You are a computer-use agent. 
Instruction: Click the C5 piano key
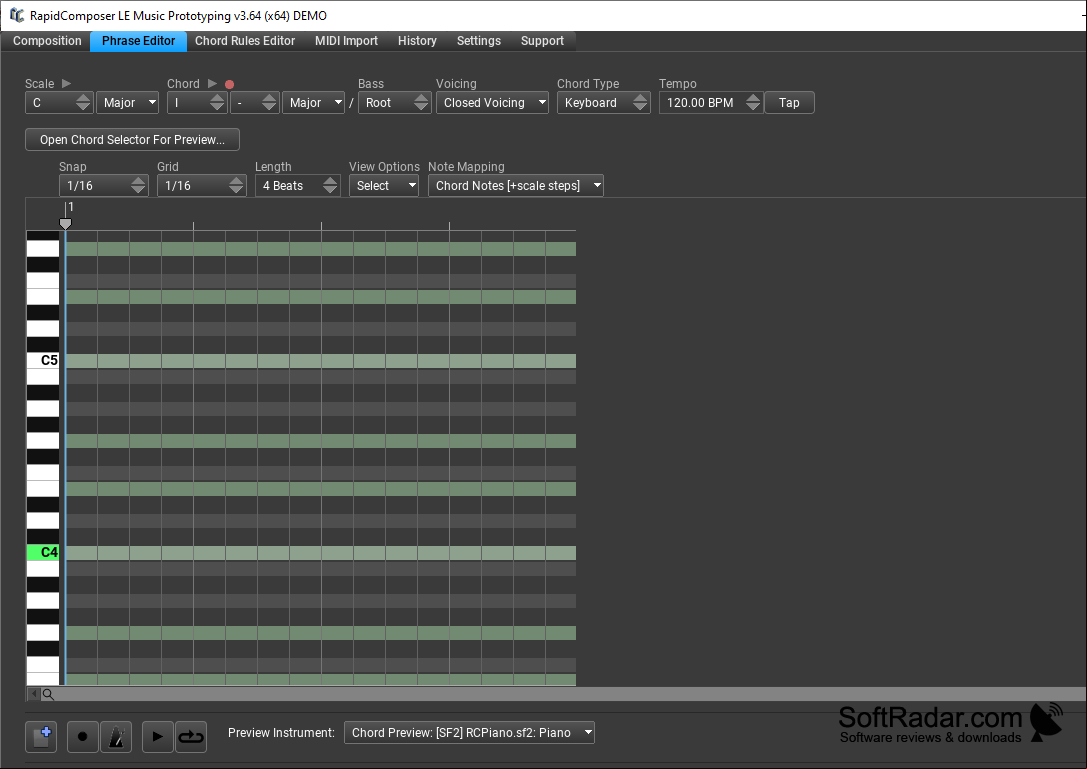43,361
